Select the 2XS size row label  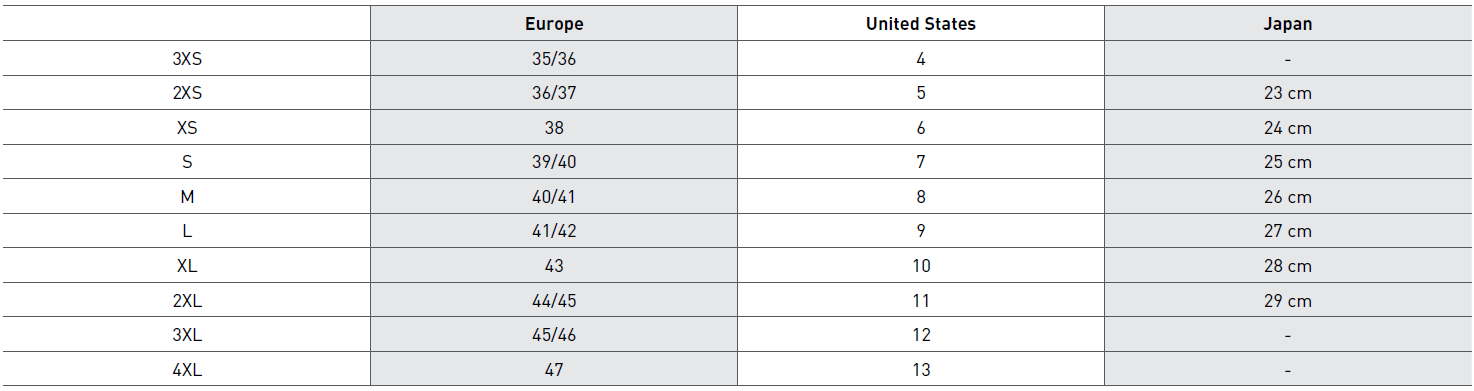coord(187,93)
